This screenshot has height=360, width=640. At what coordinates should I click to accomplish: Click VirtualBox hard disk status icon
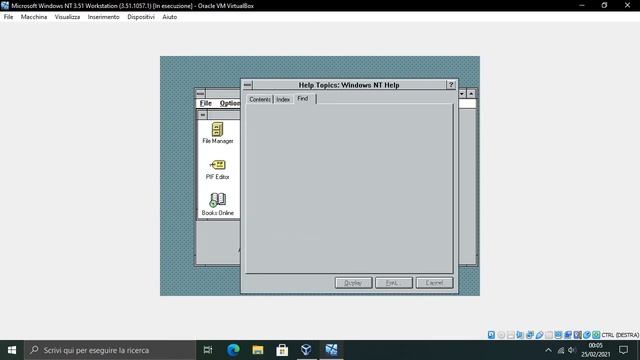point(491,335)
